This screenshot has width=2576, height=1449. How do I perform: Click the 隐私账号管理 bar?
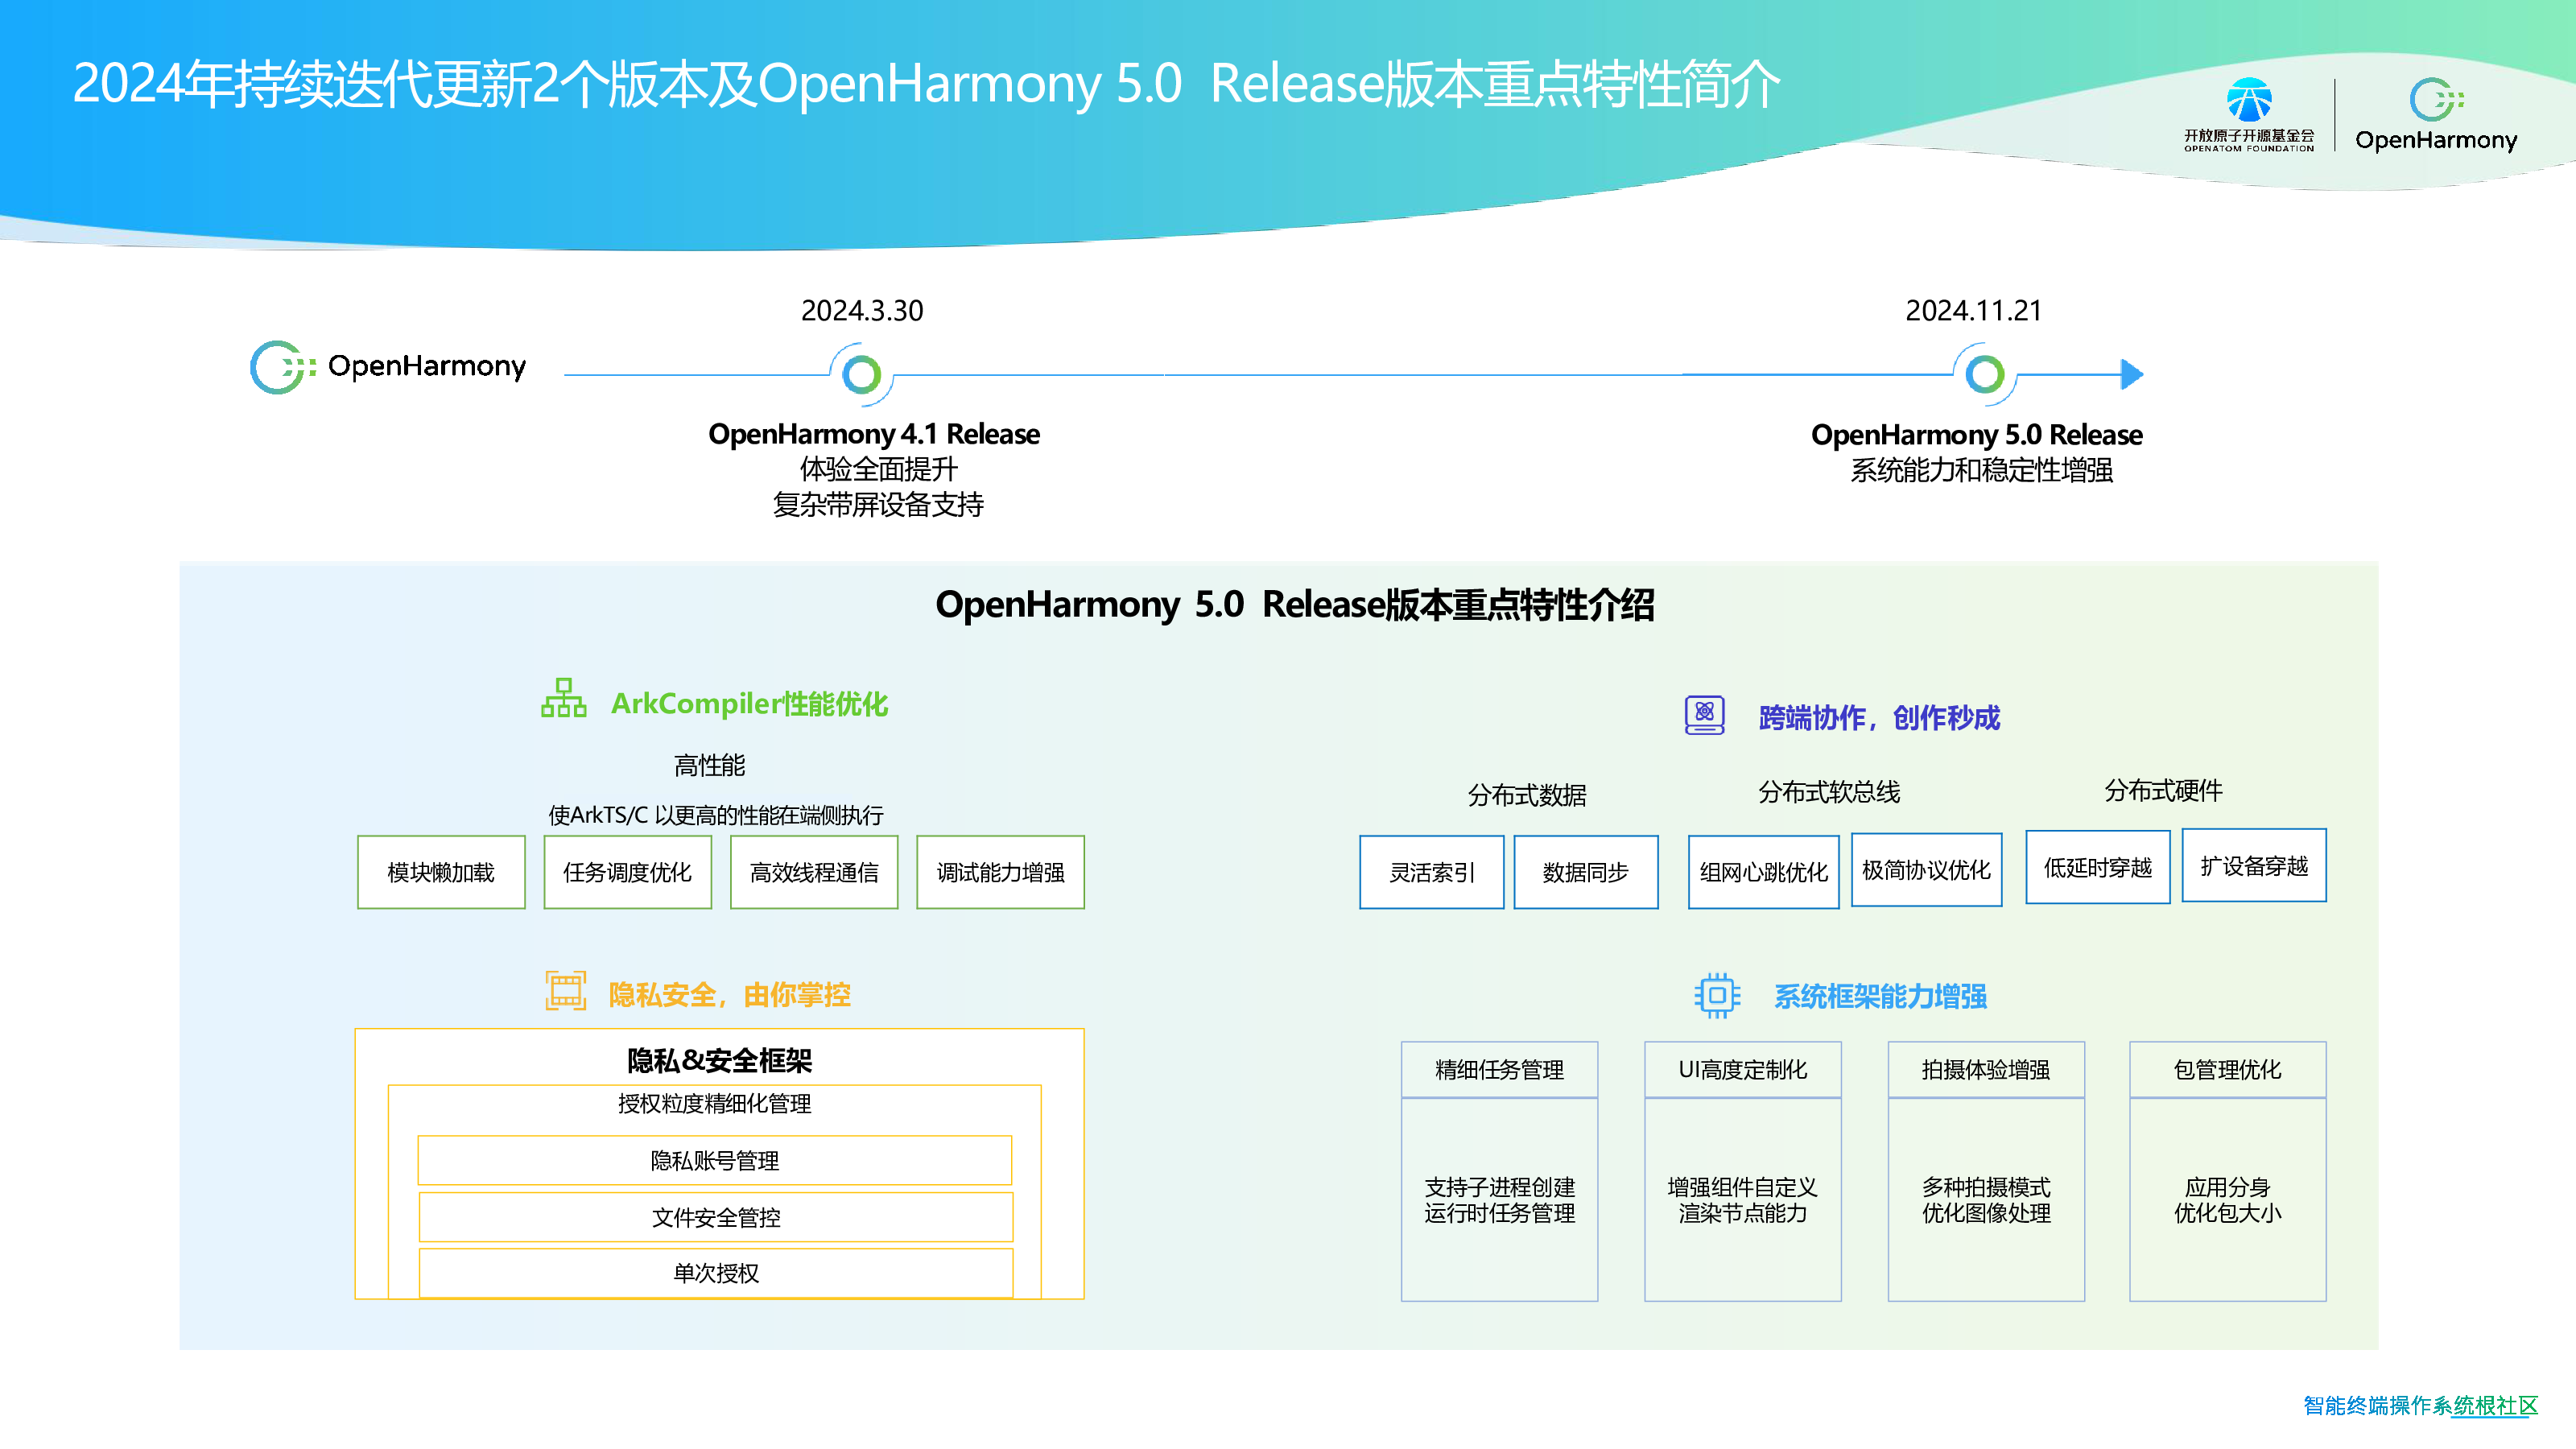point(715,1160)
